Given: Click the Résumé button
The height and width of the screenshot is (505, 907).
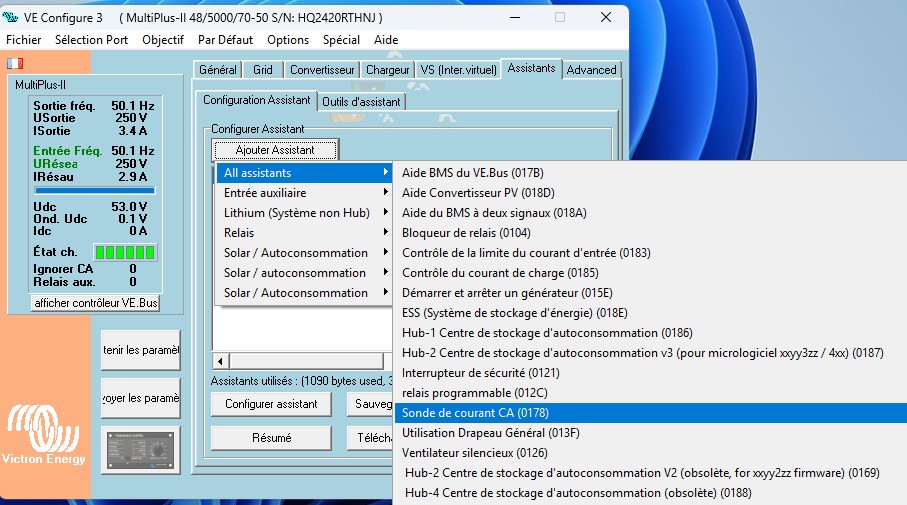Looking at the screenshot, I should pos(271,438).
